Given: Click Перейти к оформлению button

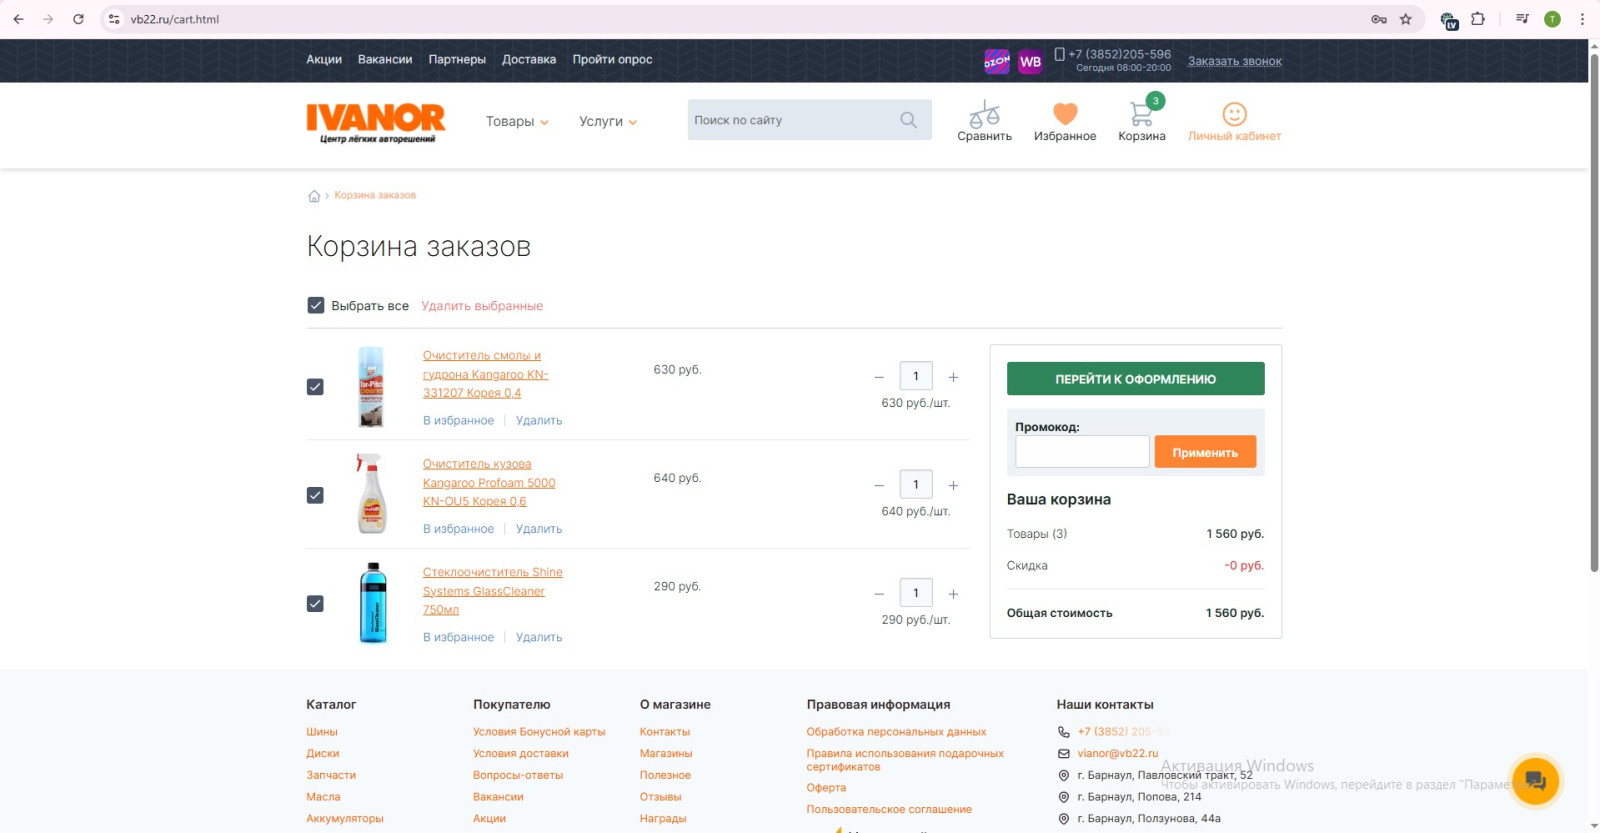Looking at the screenshot, I should (x=1135, y=379).
